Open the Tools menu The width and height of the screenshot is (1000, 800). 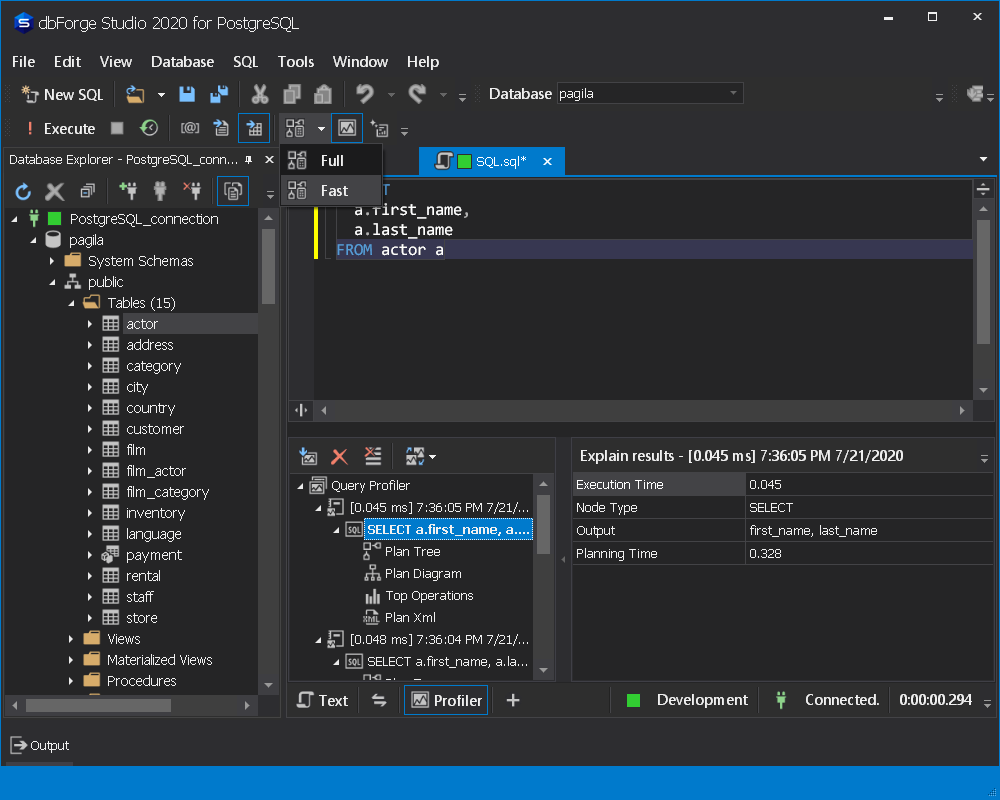tap(295, 62)
